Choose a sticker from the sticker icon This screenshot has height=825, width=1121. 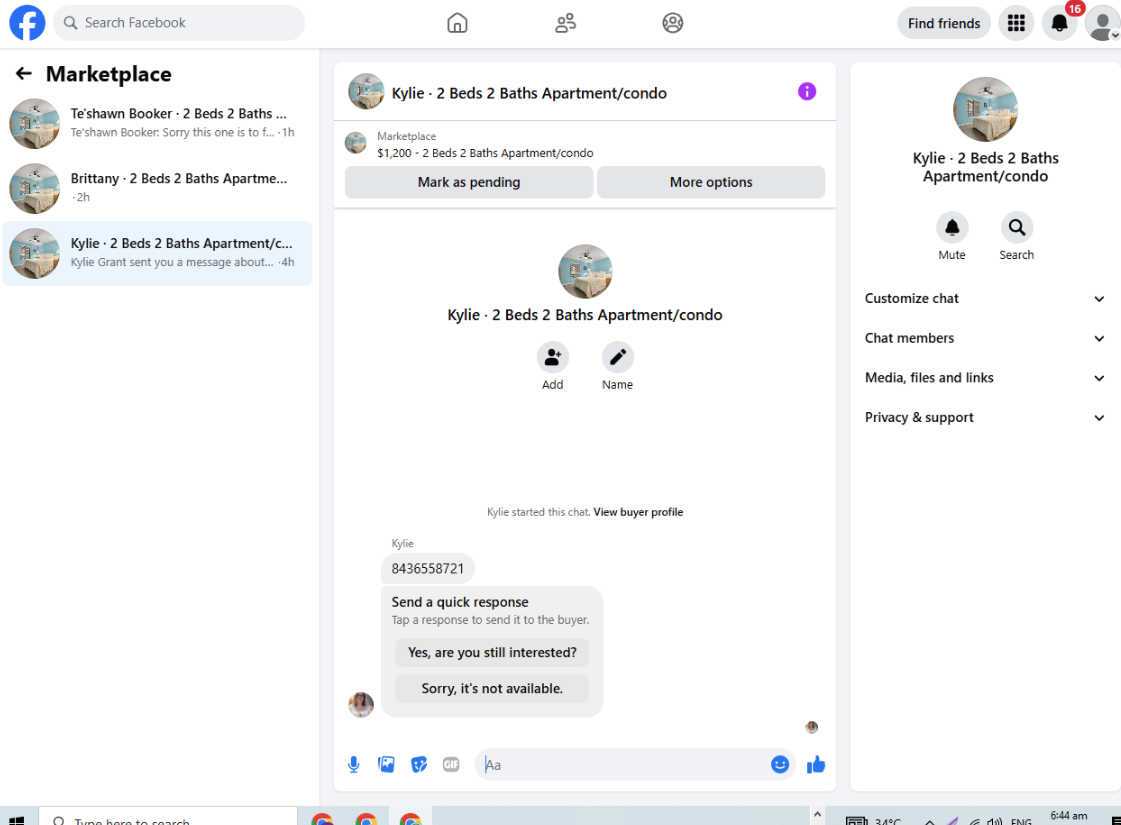click(x=419, y=765)
